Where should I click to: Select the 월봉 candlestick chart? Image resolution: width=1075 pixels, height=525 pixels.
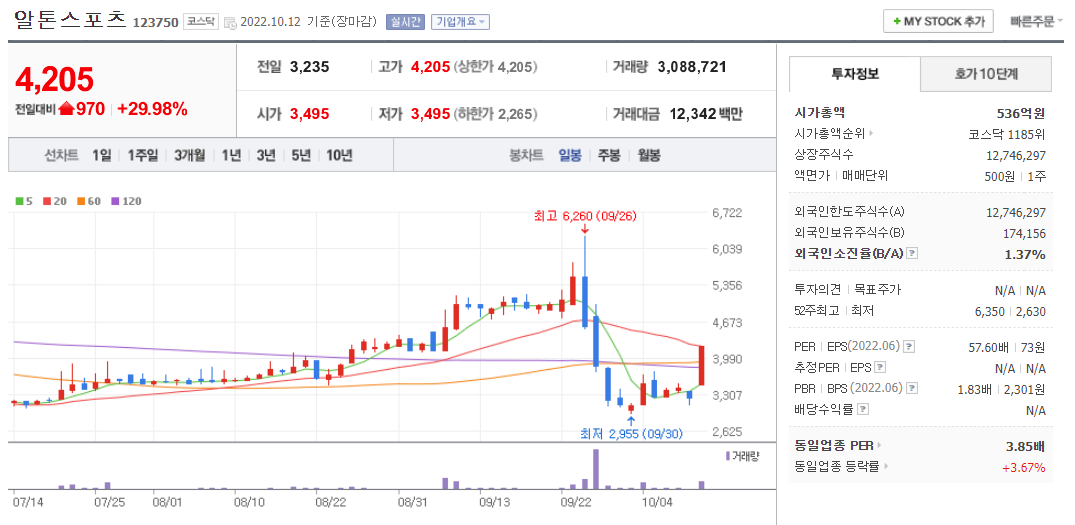tap(649, 156)
